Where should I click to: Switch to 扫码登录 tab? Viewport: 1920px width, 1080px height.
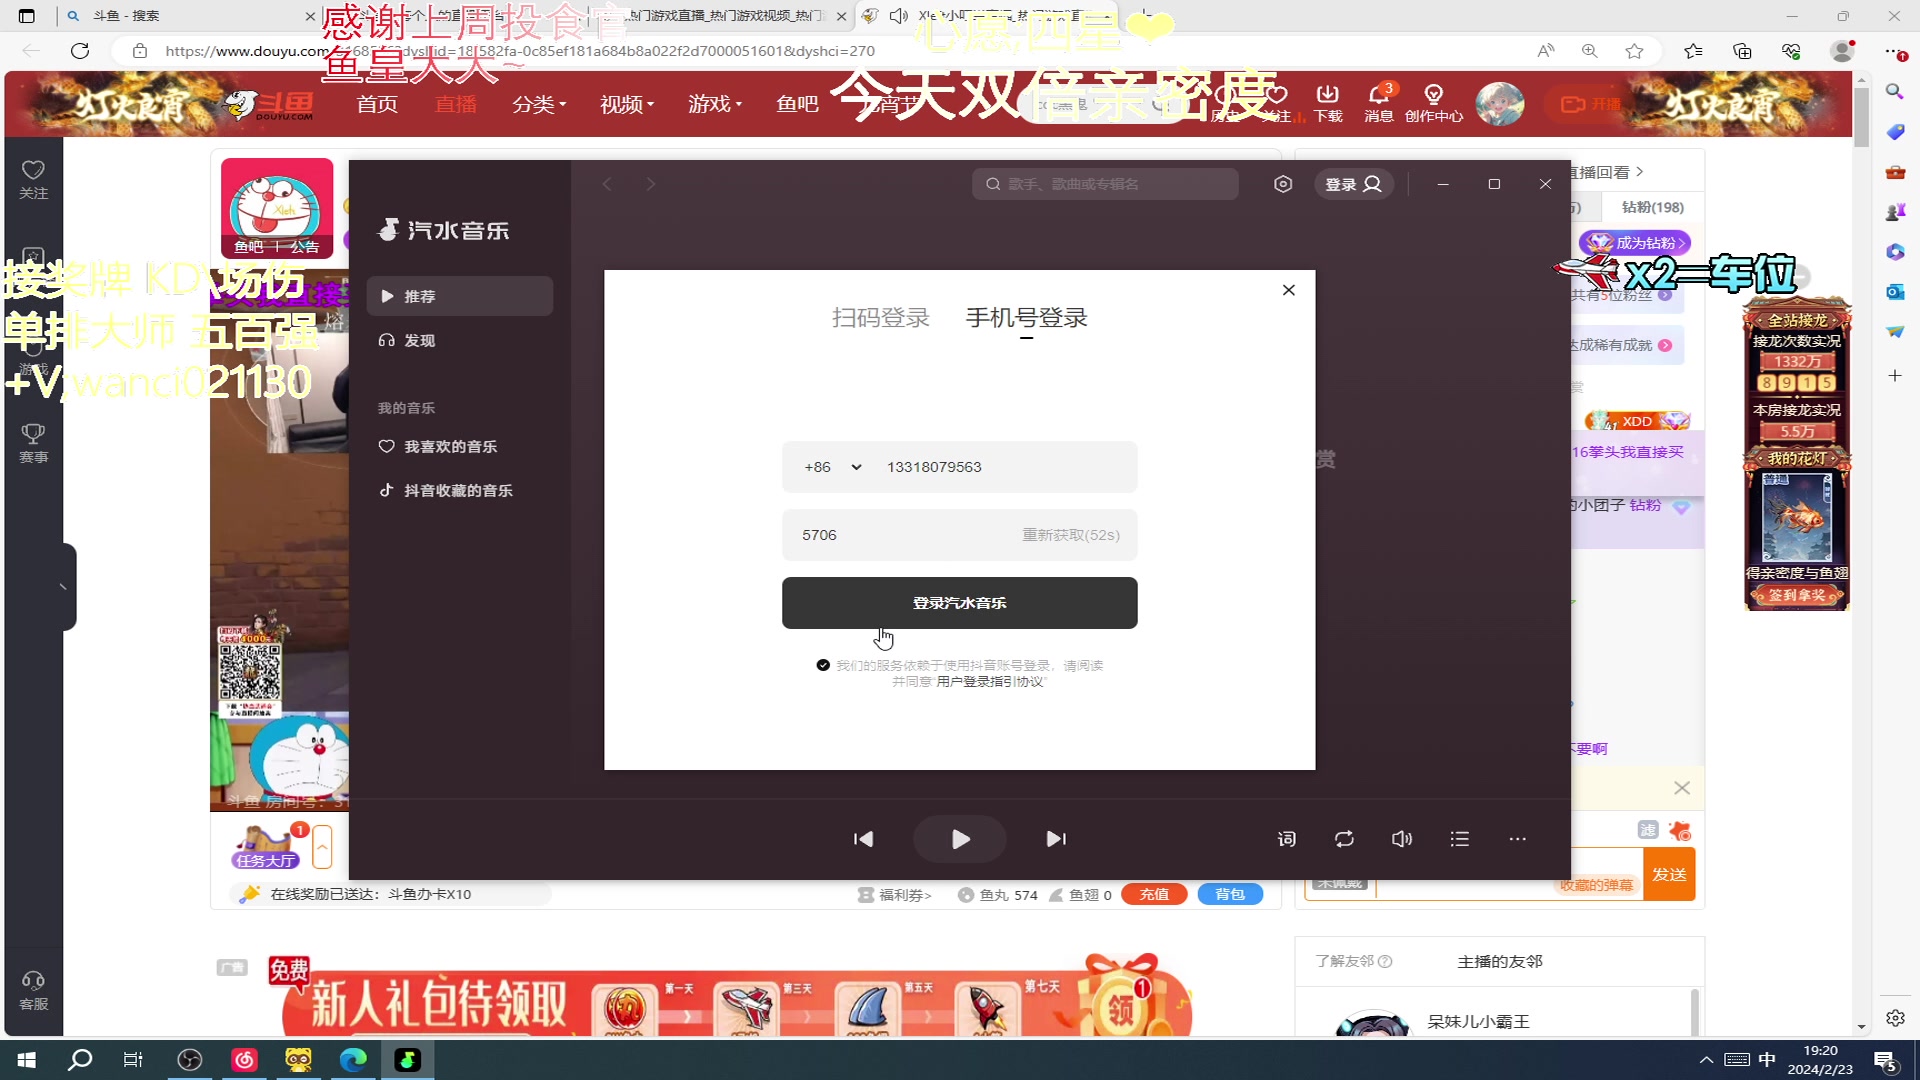click(x=880, y=318)
